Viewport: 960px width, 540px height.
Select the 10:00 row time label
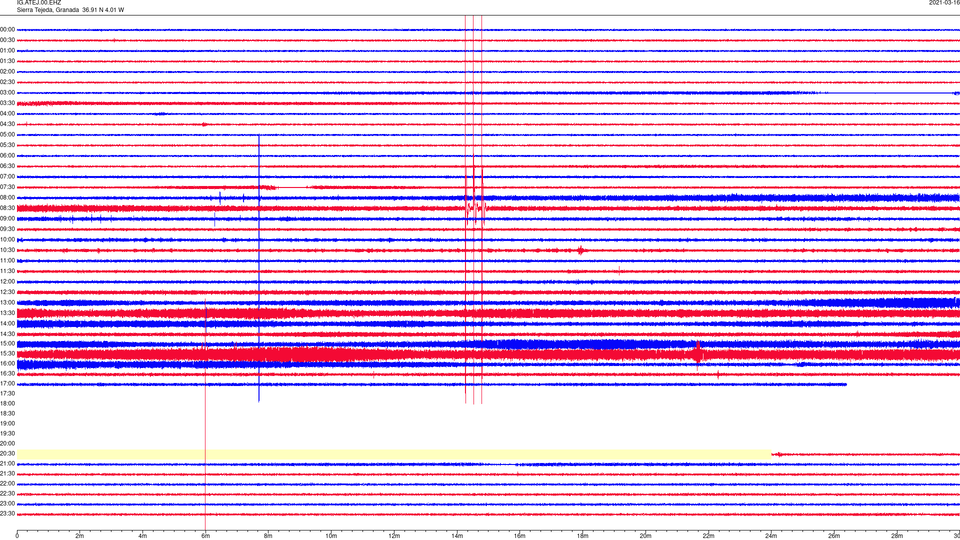tap(7, 239)
